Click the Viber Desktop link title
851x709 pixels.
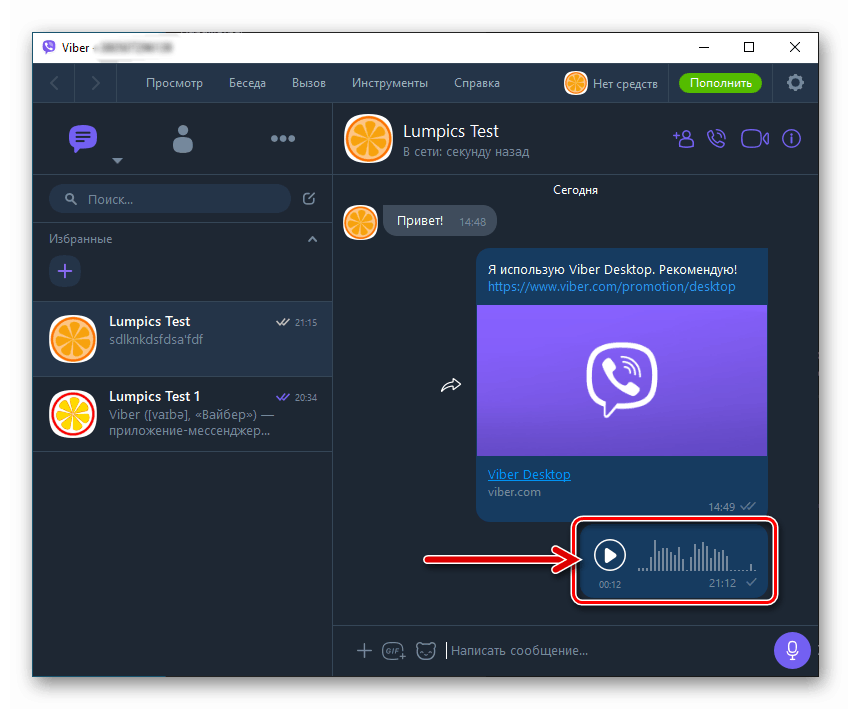tap(529, 474)
